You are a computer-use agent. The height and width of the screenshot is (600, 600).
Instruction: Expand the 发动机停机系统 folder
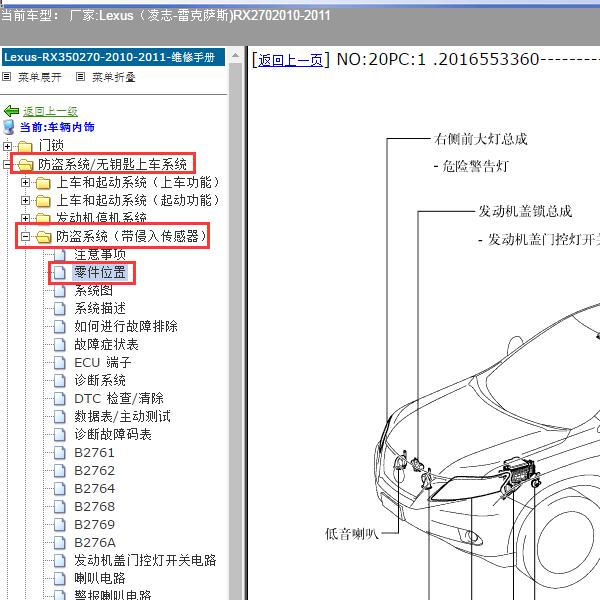[x=25, y=218]
